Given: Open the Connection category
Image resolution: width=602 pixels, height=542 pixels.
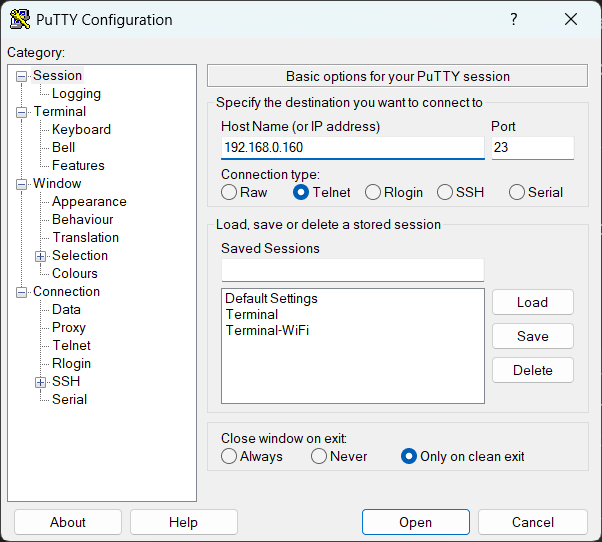Looking at the screenshot, I should point(66,292).
